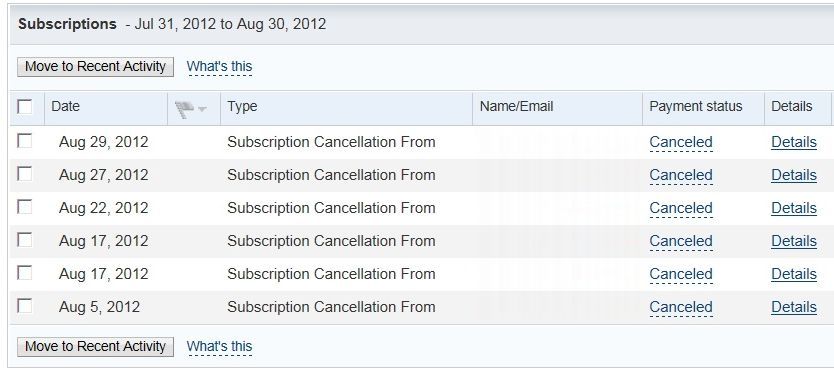The image size is (834, 375).
Task: Check the box for Aug 29, 2012
Action: pos(24,141)
